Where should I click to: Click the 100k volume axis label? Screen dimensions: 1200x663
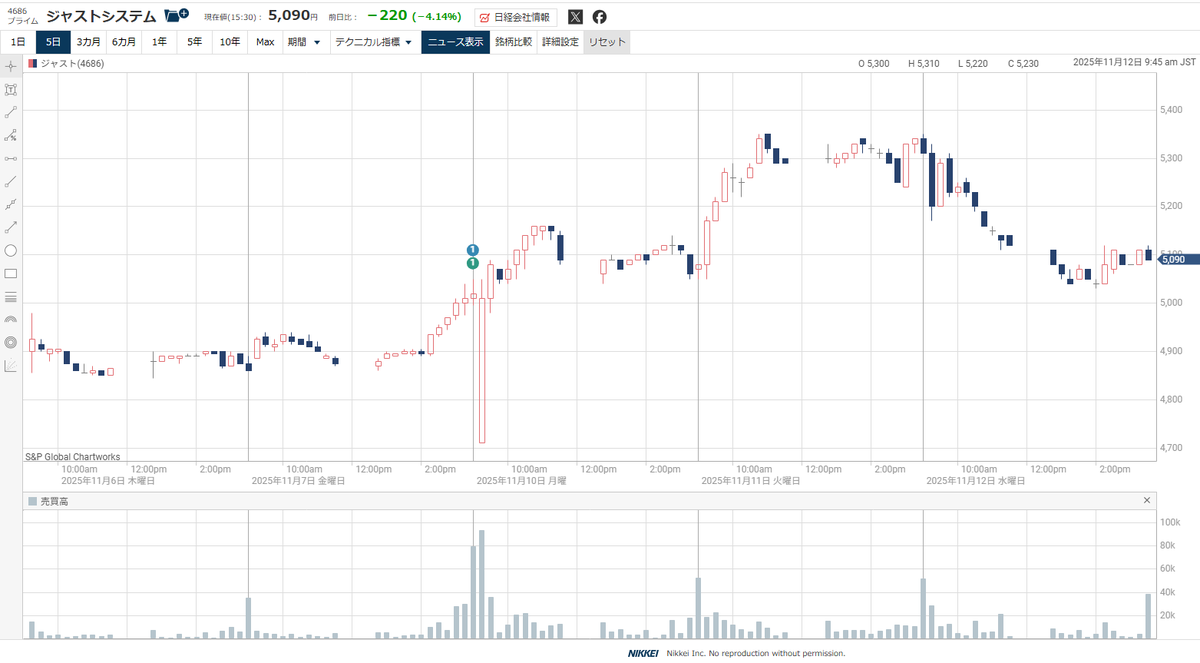click(x=1168, y=523)
